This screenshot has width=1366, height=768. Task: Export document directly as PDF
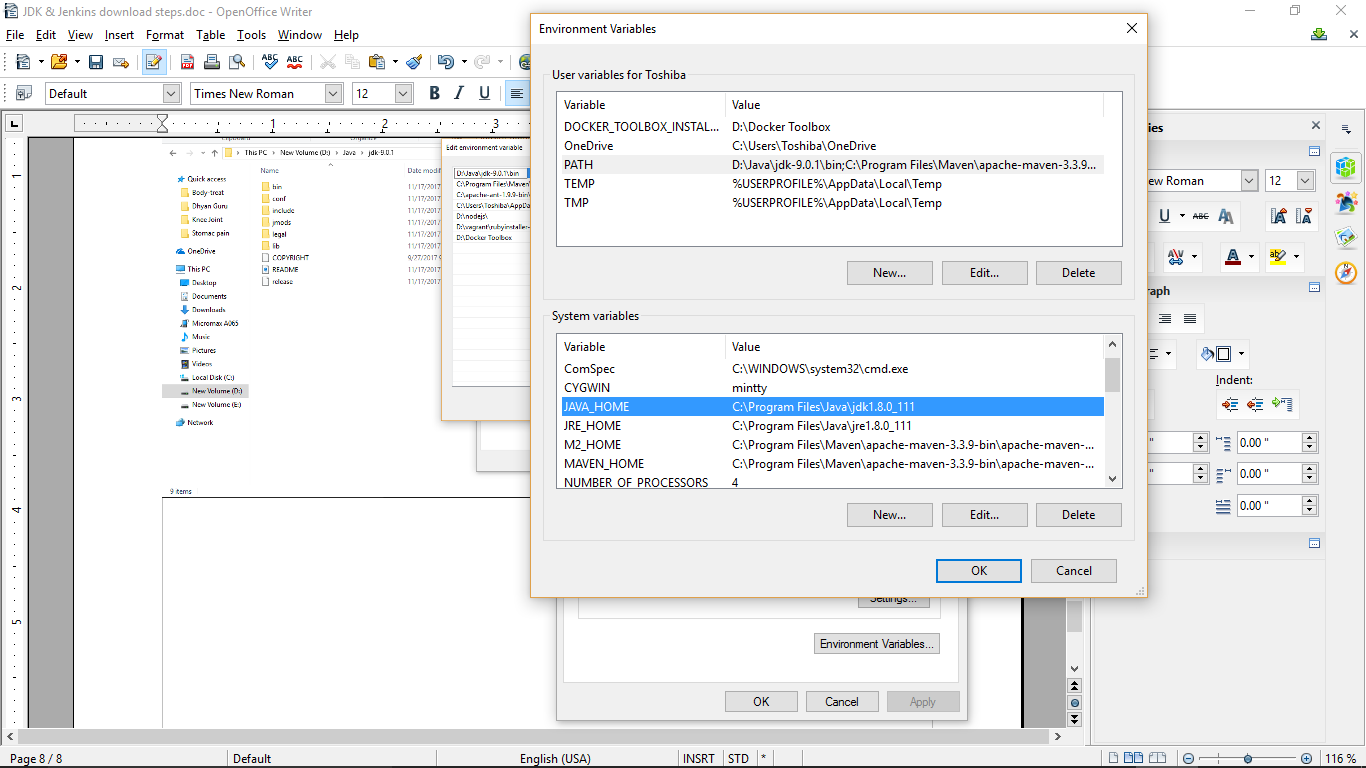coord(185,62)
